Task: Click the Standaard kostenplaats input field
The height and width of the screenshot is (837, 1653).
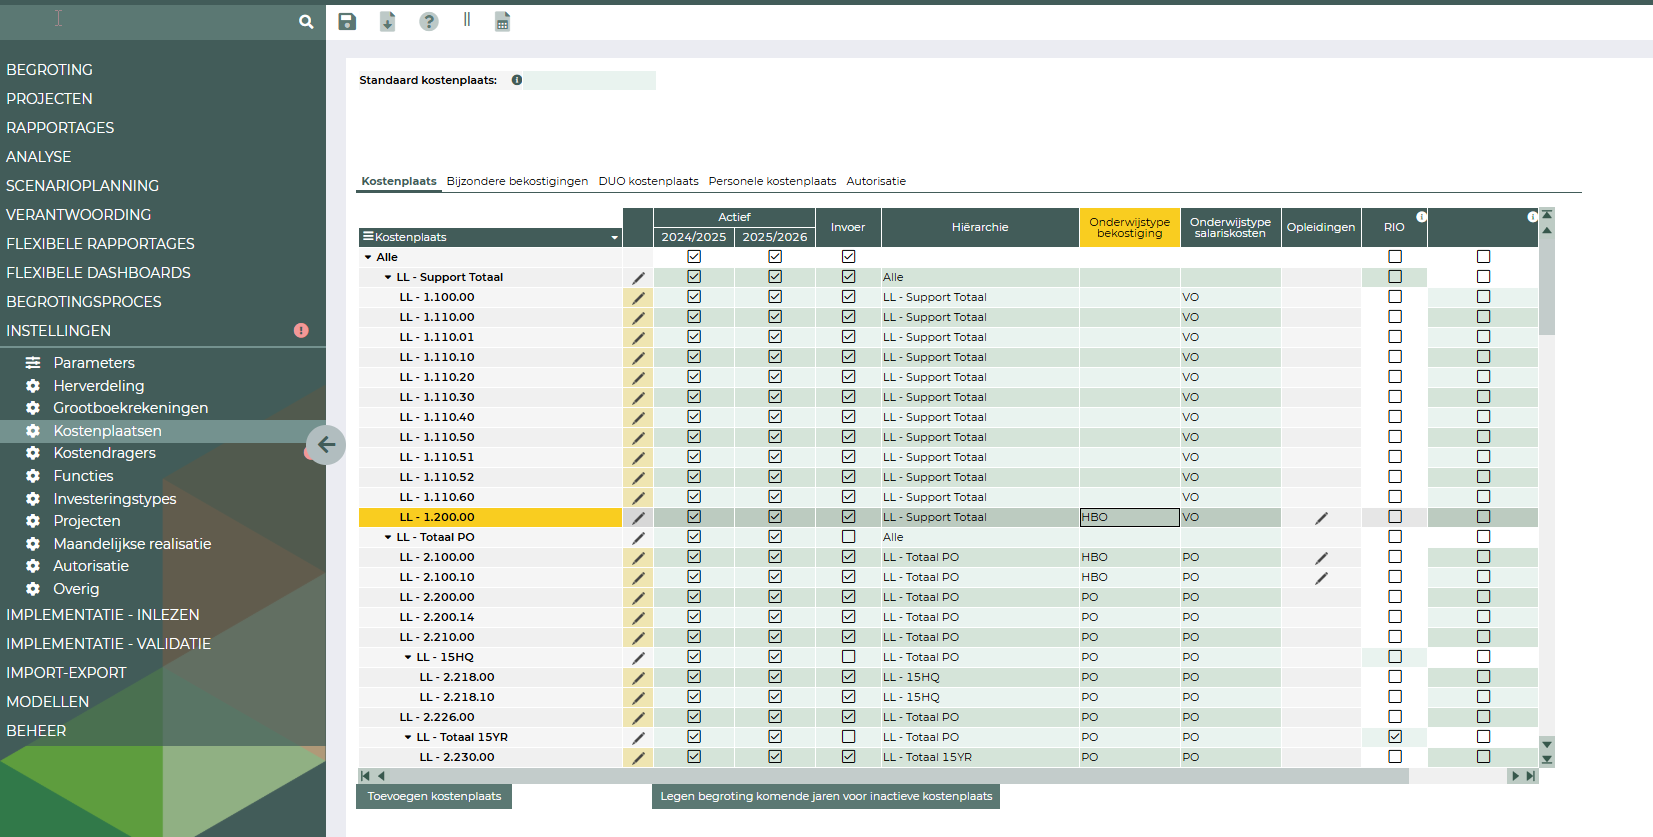Action: (x=590, y=80)
